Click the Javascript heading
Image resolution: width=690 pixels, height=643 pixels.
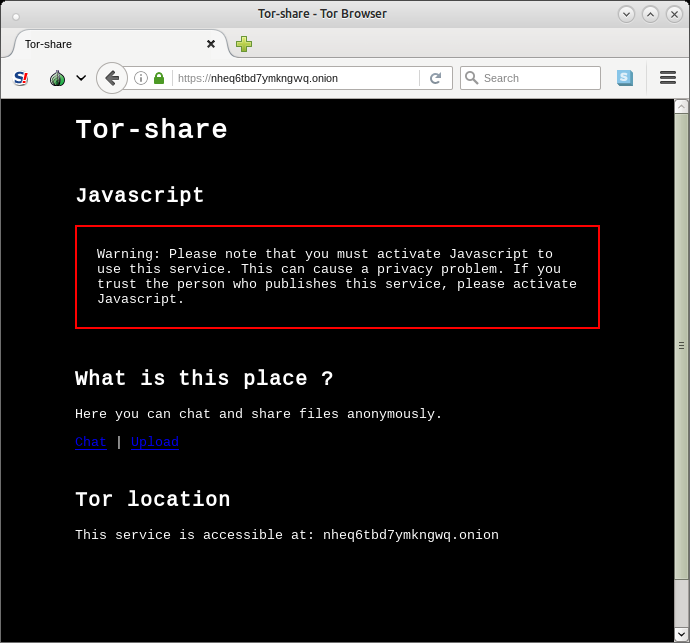140,195
